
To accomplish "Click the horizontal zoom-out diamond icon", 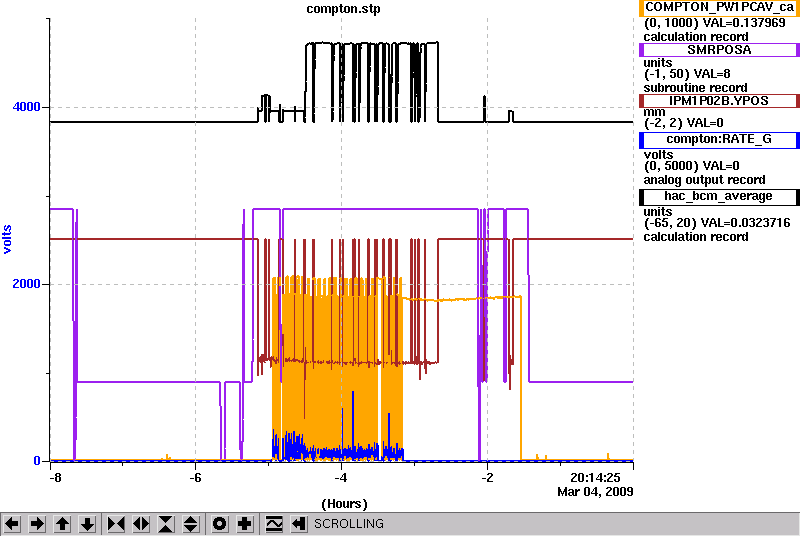I will pyautogui.click(x=141, y=524).
